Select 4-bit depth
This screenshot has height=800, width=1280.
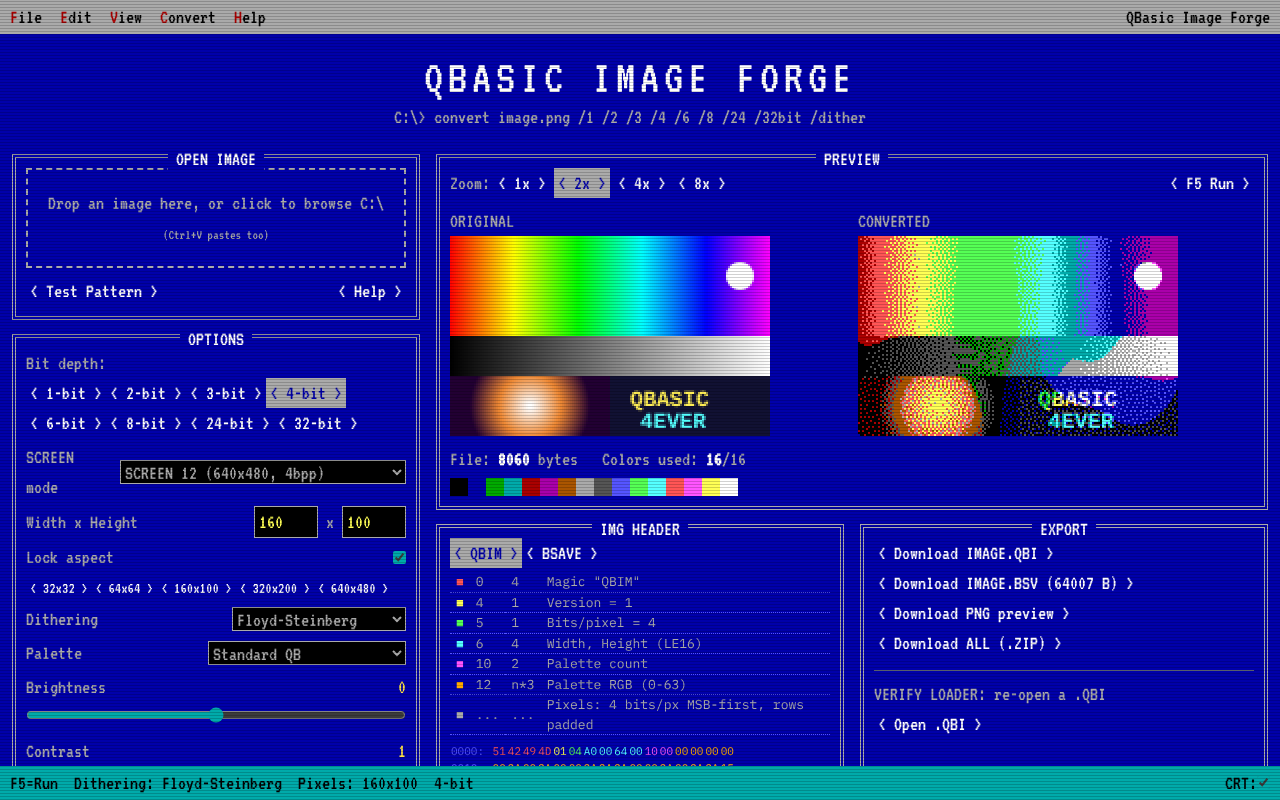click(306, 393)
